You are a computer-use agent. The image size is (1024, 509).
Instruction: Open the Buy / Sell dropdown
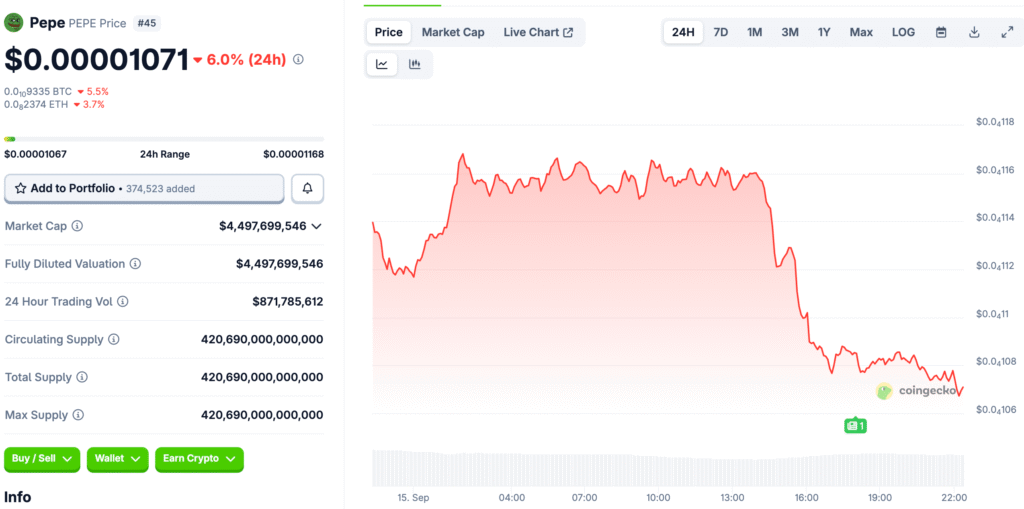[x=42, y=459]
